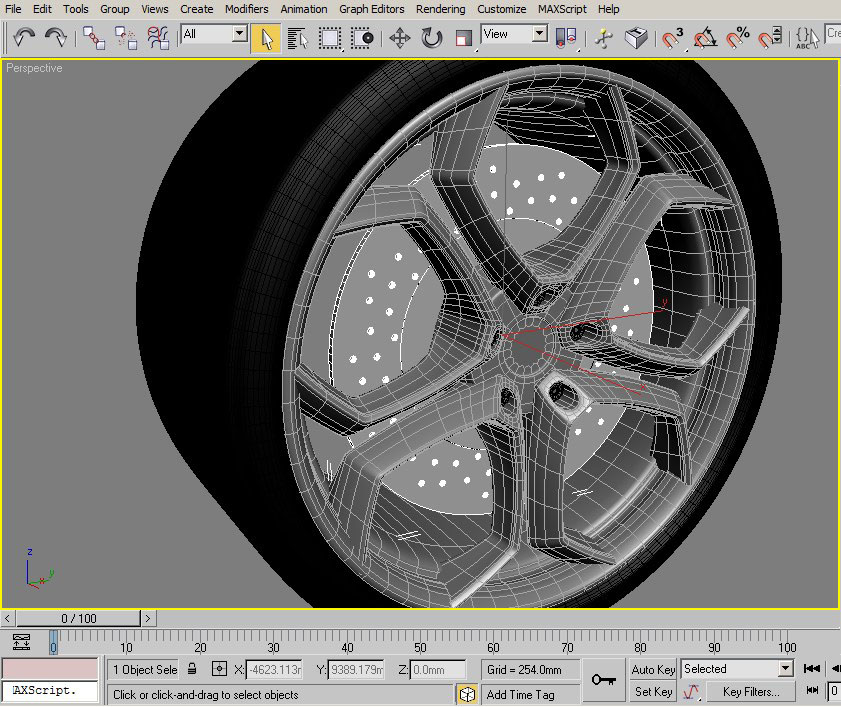The height and width of the screenshot is (707, 841).
Task: Click the large Set Keys key button
Action: [603, 681]
